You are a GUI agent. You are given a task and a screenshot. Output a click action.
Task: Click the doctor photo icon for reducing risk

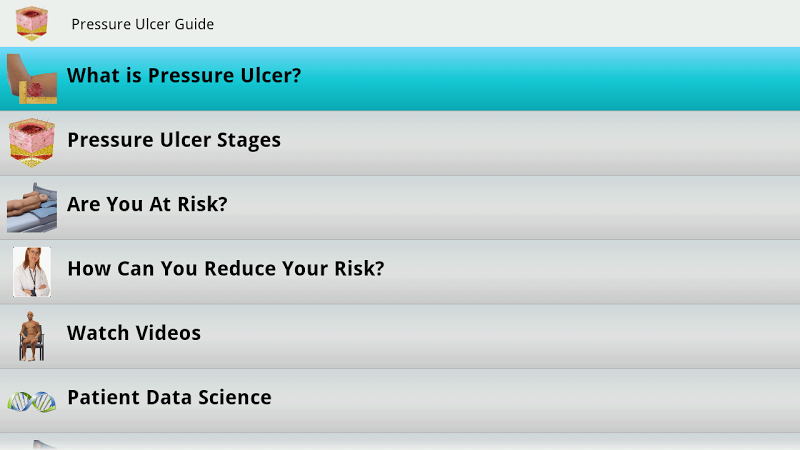[32, 271]
